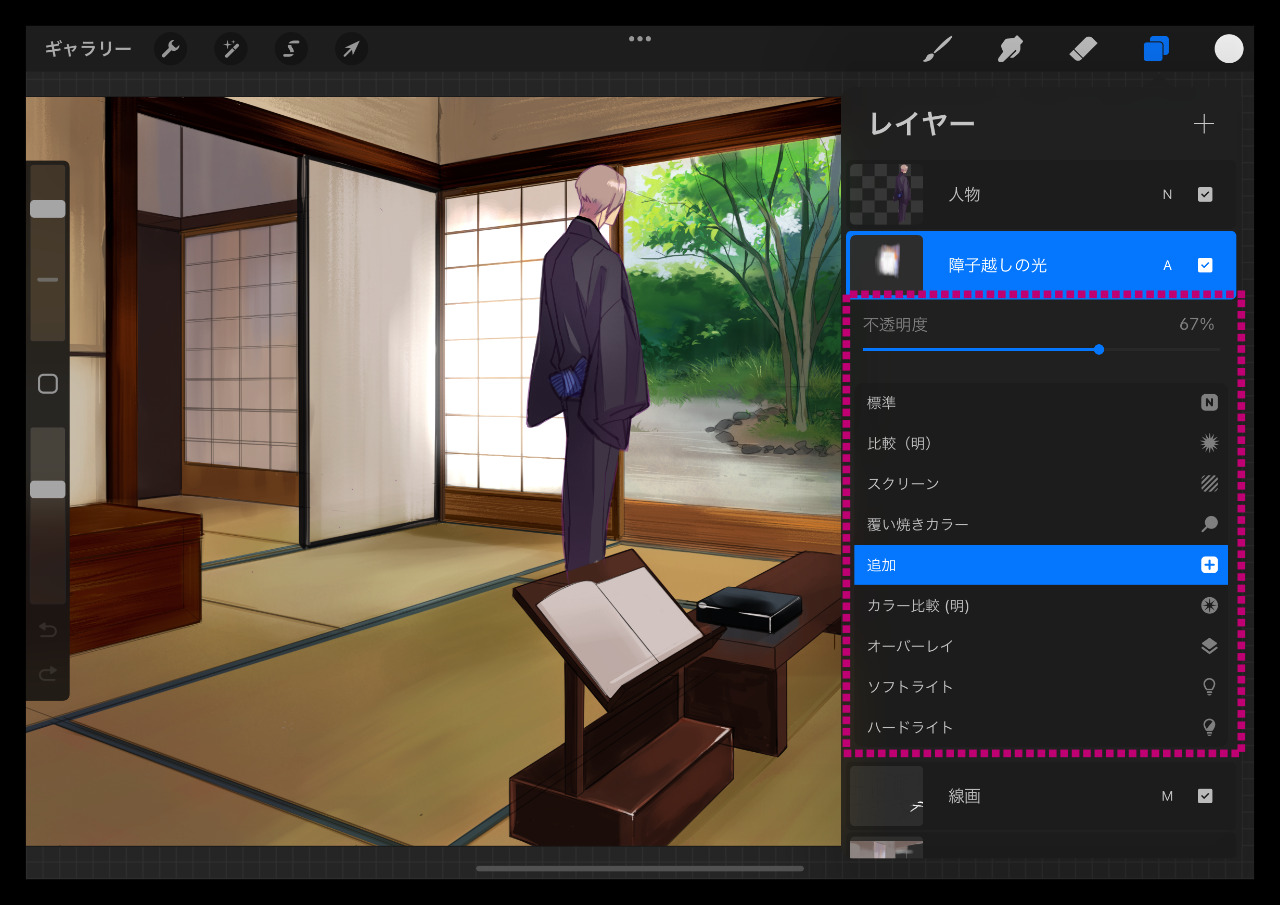
Task: Click the 67% opacity value
Action: [x=1196, y=324]
